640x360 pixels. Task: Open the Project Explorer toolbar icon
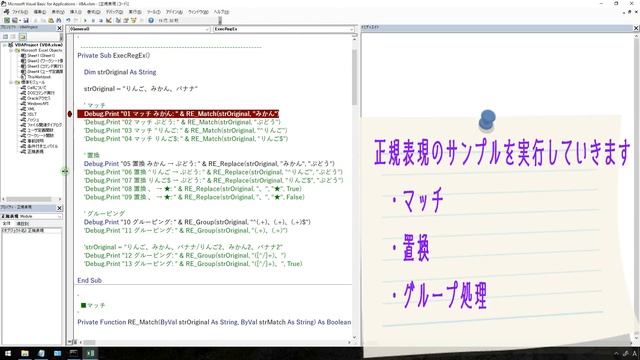coord(118,20)
